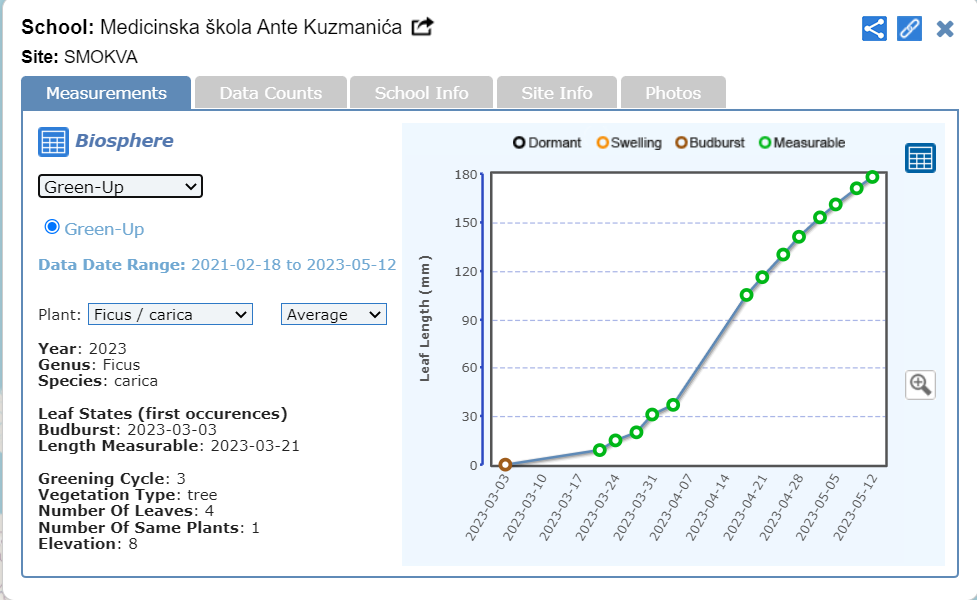Image resolution: width=977 pixels, height=600 pixels.
Task: Open the Site Info tab
Action: pyautogui.click(x=557, y=93)
